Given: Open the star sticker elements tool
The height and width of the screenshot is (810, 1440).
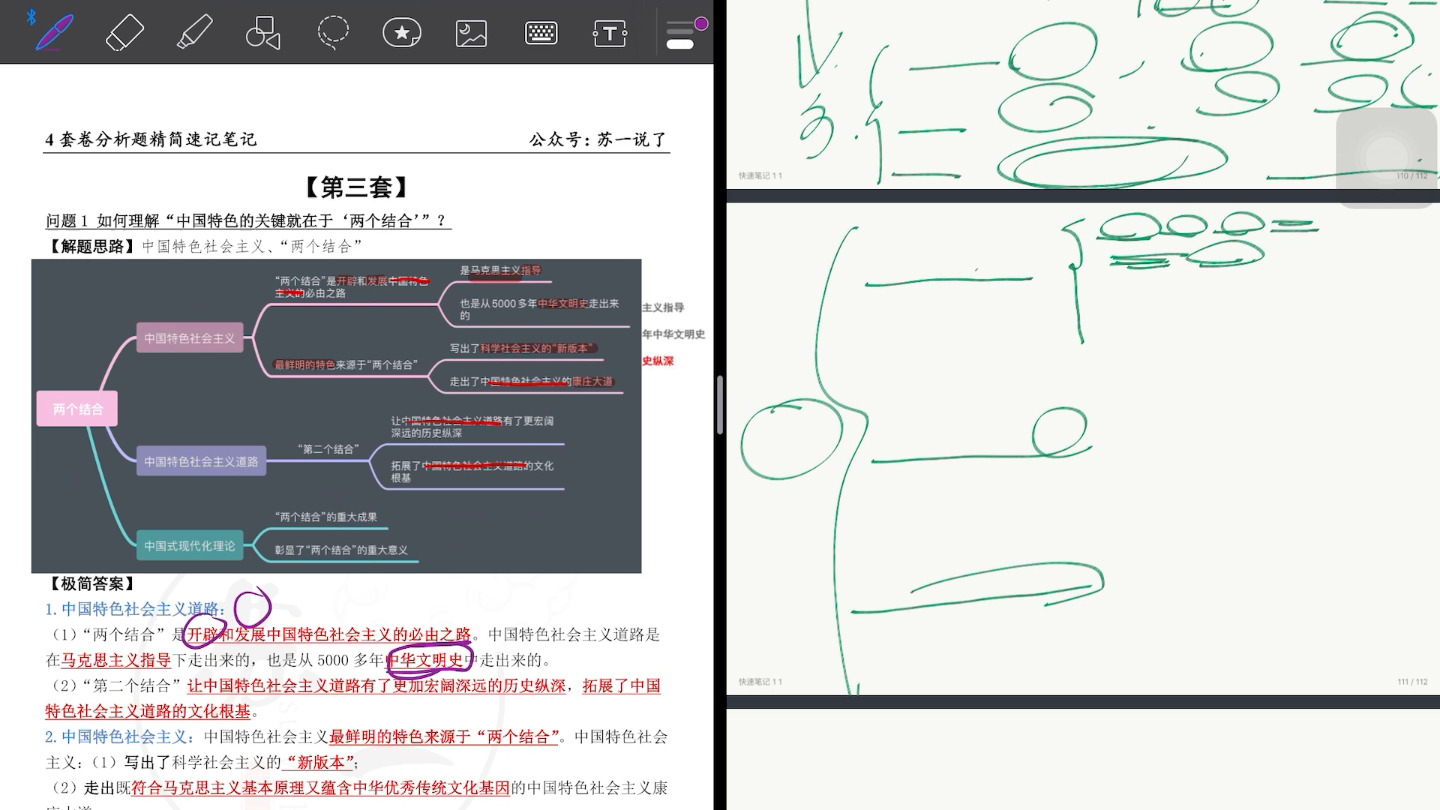Looking at the screenshot, I should coord(401,33).
